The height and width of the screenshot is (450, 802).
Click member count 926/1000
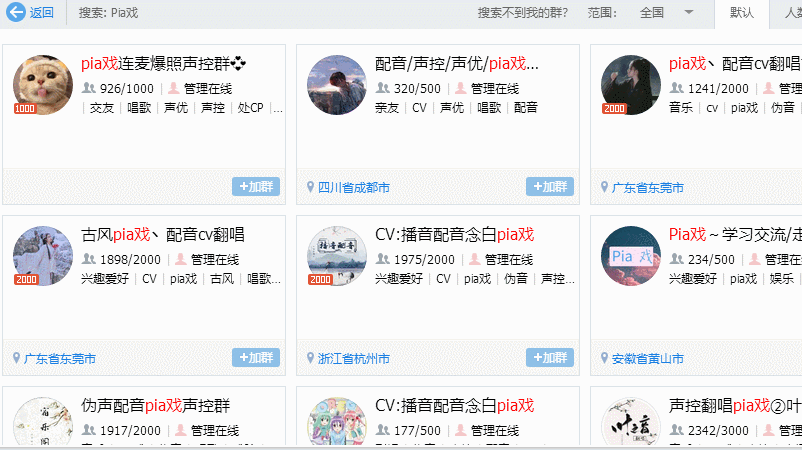tap(127, 89)
